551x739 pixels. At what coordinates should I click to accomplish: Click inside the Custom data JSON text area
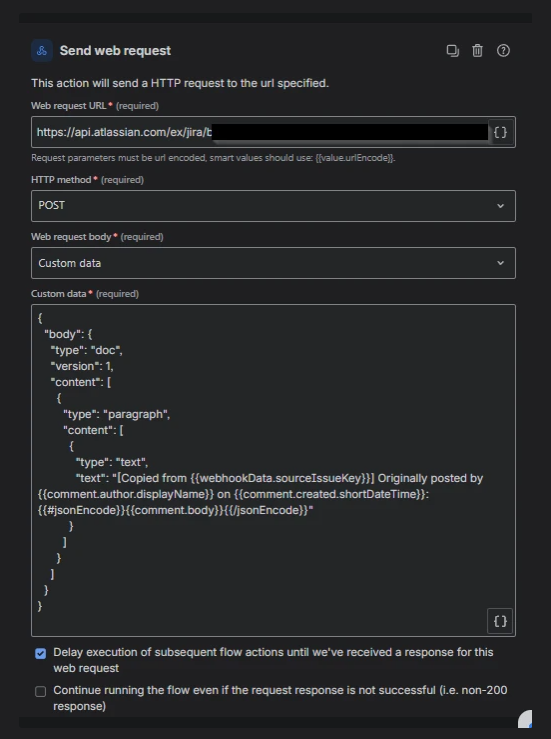[x=273, y=470]
